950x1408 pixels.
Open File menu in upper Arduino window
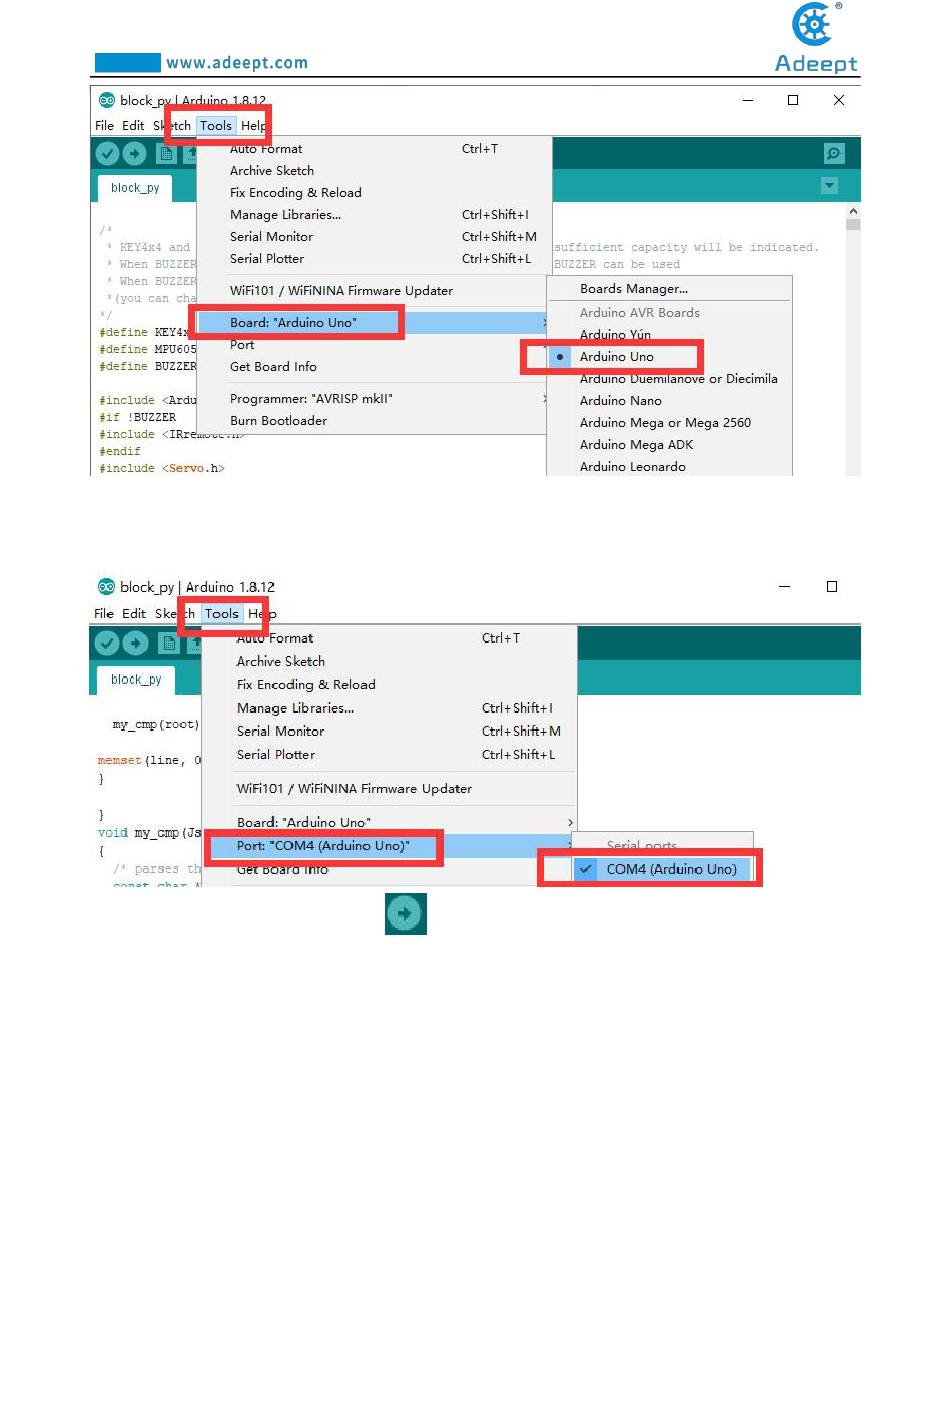tap(104, 125)
